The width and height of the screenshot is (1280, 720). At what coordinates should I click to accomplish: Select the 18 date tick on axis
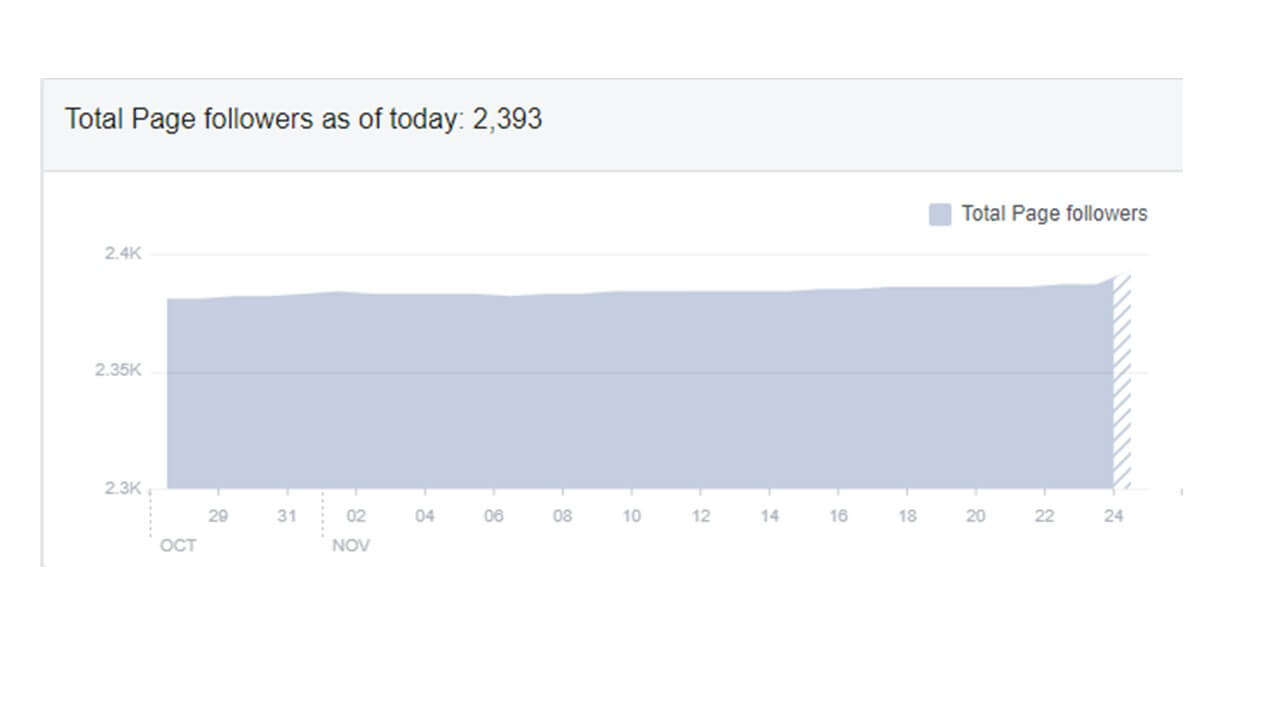click(x=907, y=516)
